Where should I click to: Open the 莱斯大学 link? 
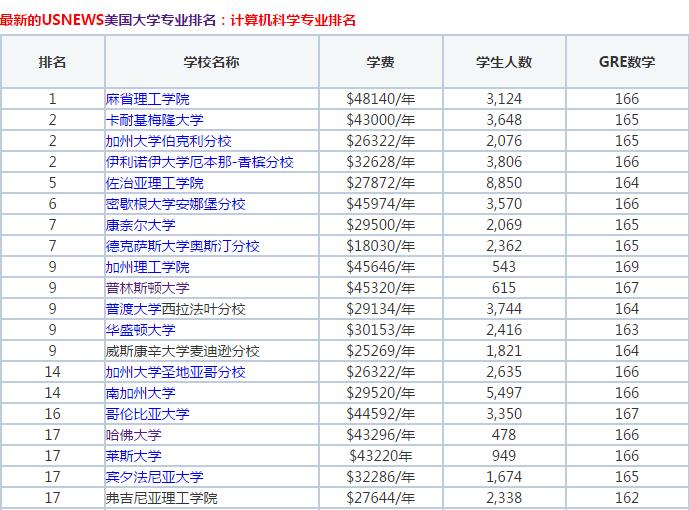click(133, 456)
